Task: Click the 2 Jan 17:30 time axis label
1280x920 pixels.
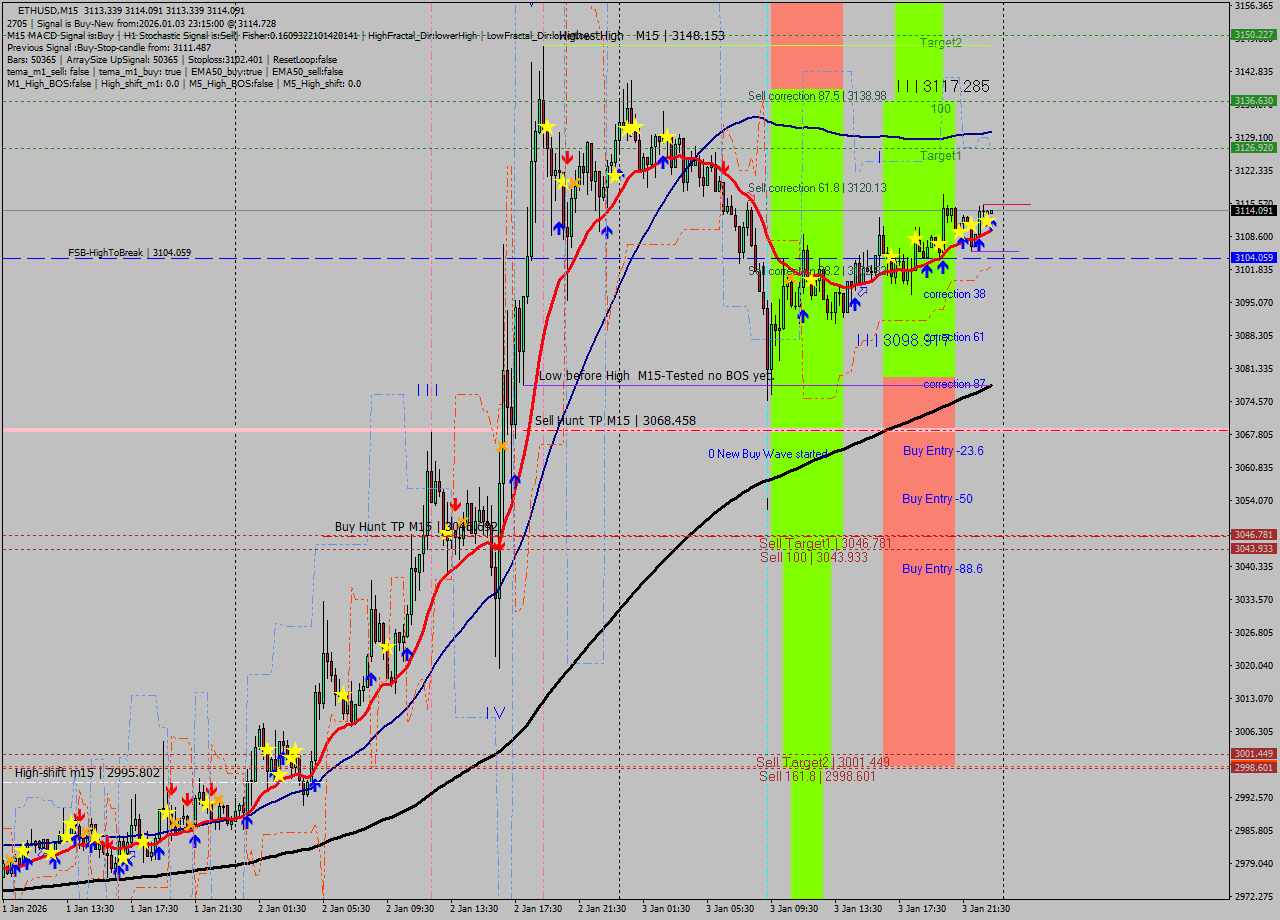Action: click(x=538, y=909)
